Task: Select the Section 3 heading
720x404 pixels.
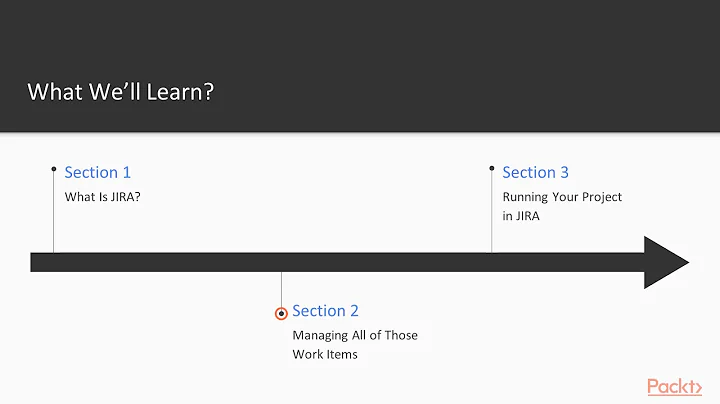Action: [535, 172]
